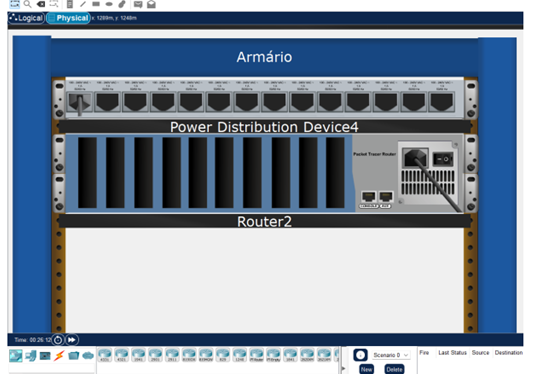Select the Power Distribution Device4 label

point(264,127)
